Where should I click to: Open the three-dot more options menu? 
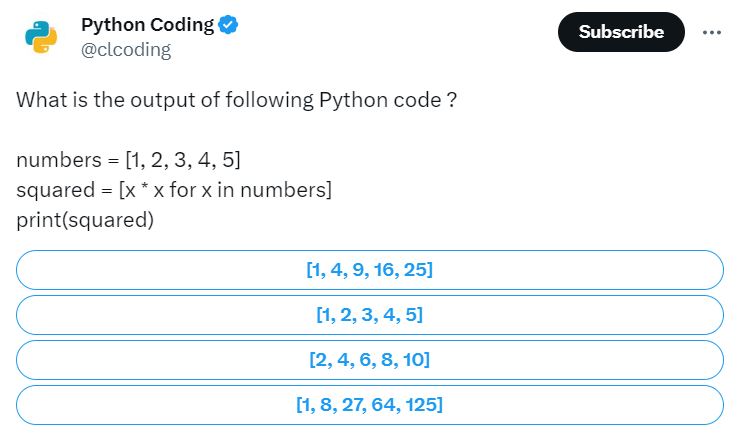click(712, 32)
